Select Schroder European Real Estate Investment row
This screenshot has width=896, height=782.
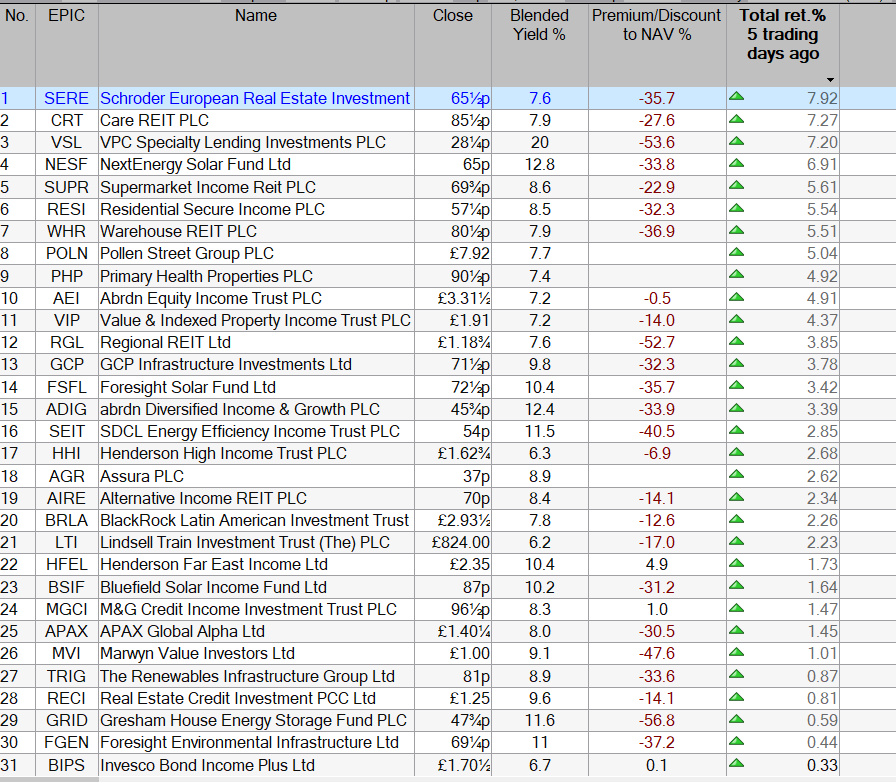pos(448,98)
